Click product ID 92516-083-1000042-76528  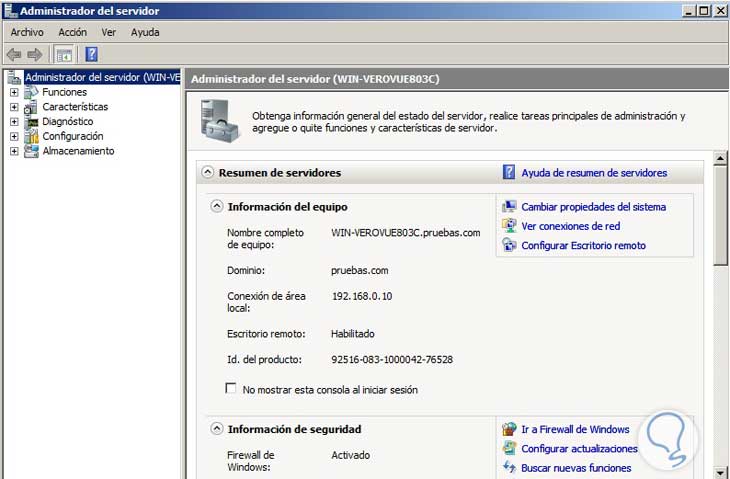[x=392, y=359]
